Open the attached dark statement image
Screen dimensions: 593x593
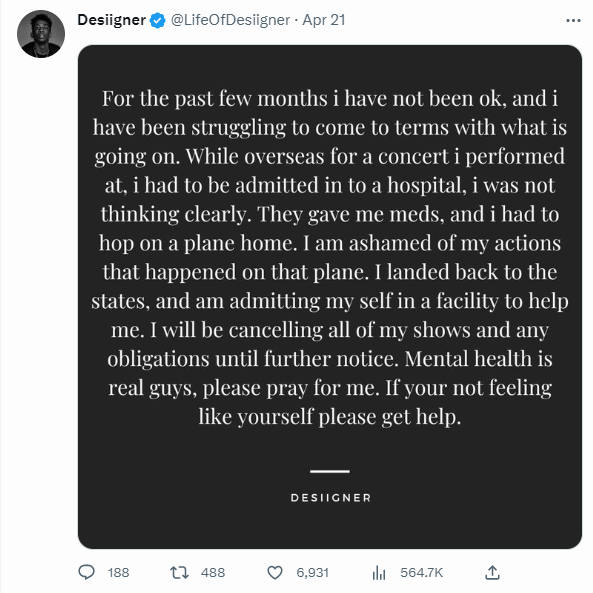(x=330, y=297)
